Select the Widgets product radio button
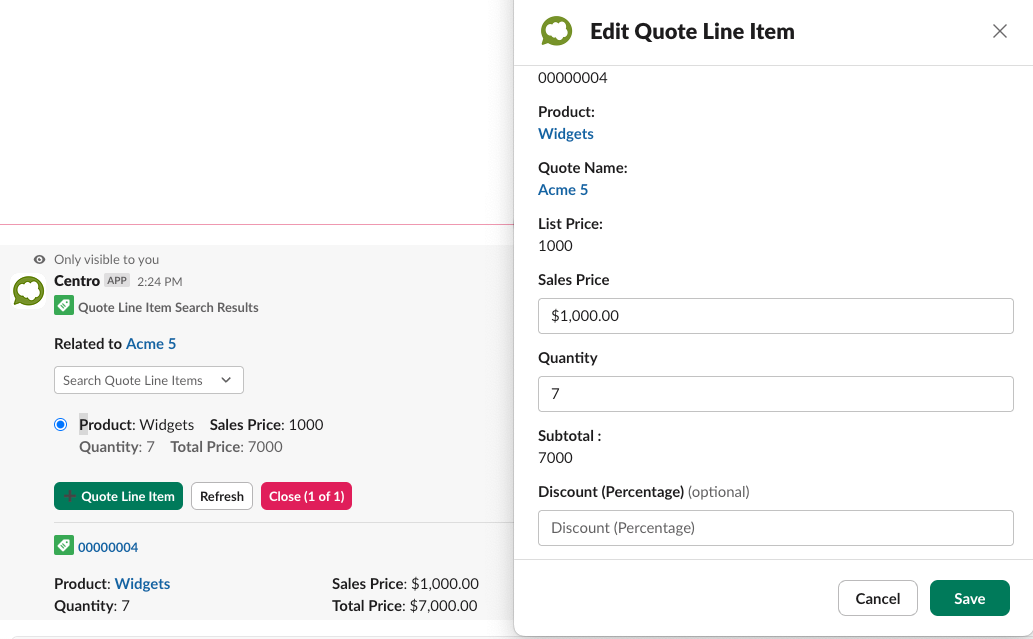The width and height of the screenshot is (1033, 639). point(61,425)
